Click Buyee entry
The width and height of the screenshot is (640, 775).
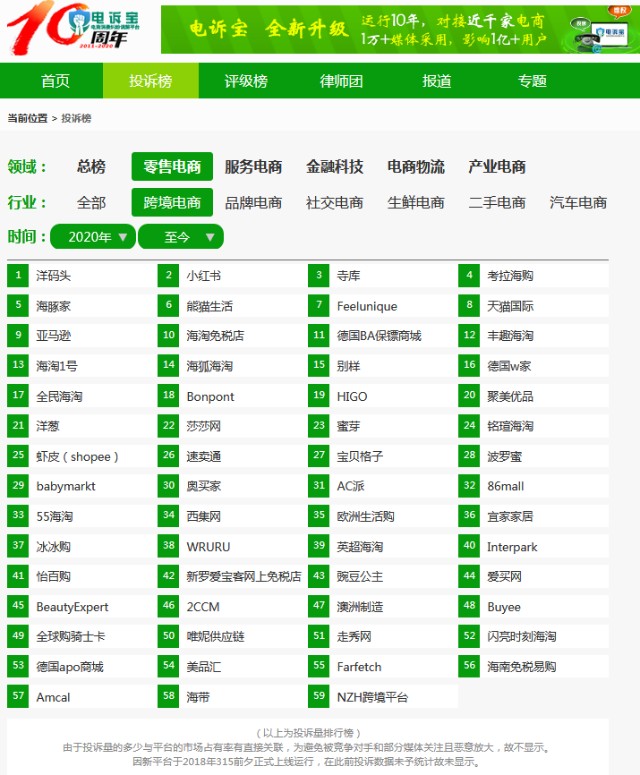(533, 606)
